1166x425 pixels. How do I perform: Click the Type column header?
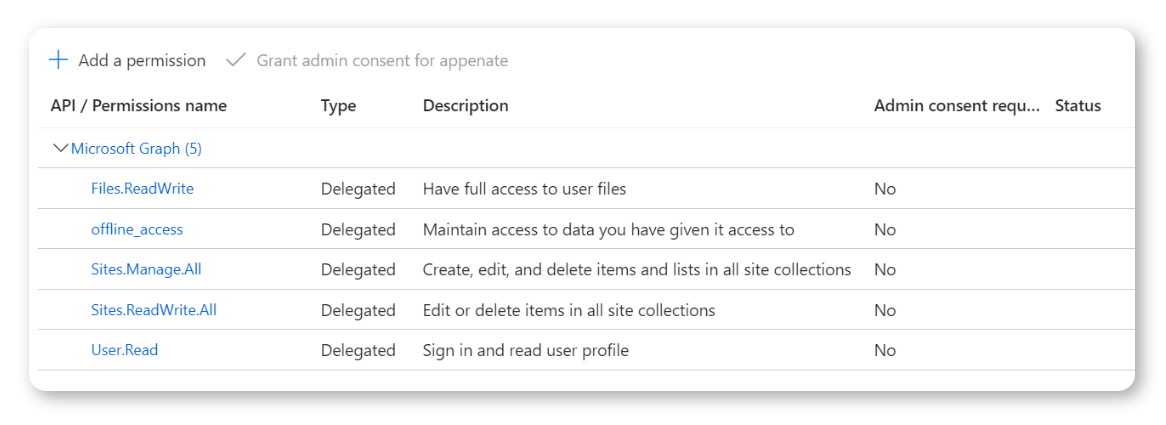pos(338,105)
